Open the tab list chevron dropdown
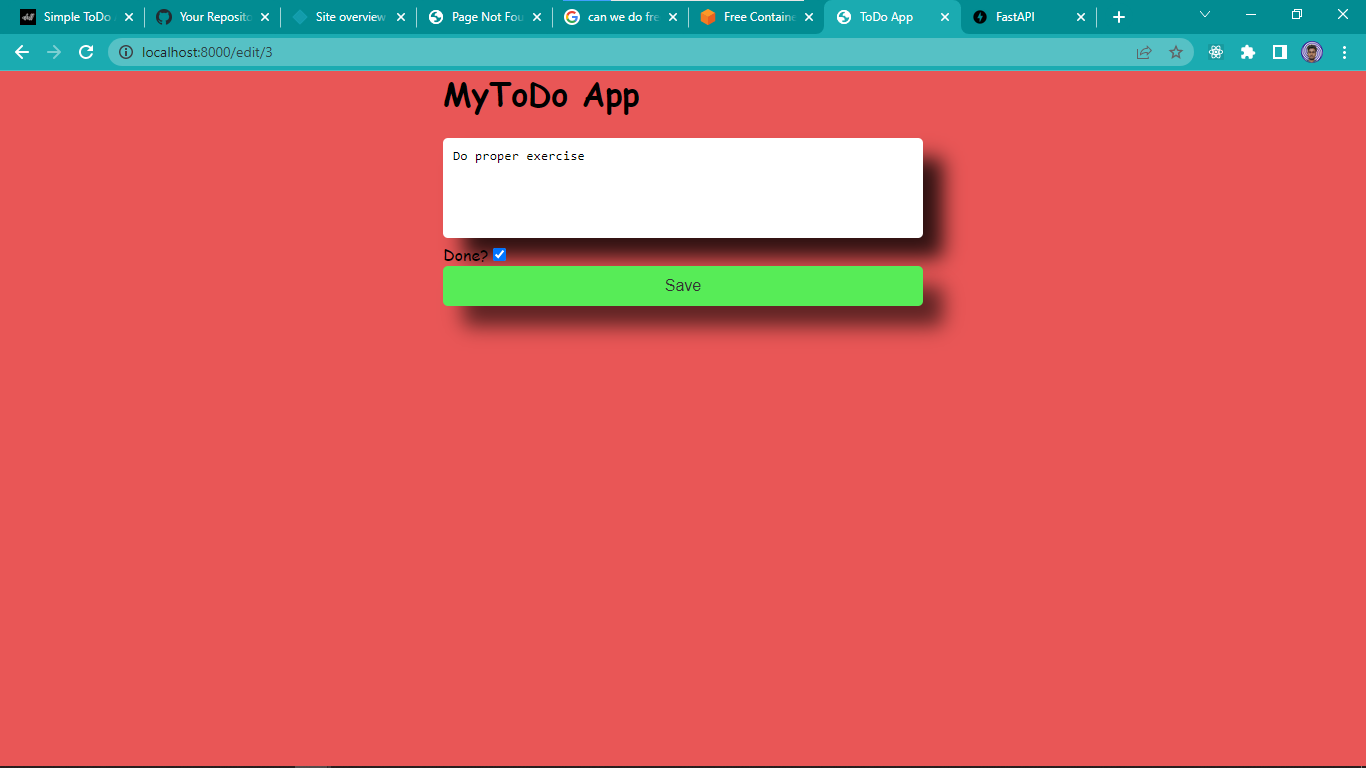Screen dimensions: 1366x768 [x=1203, y=16]
